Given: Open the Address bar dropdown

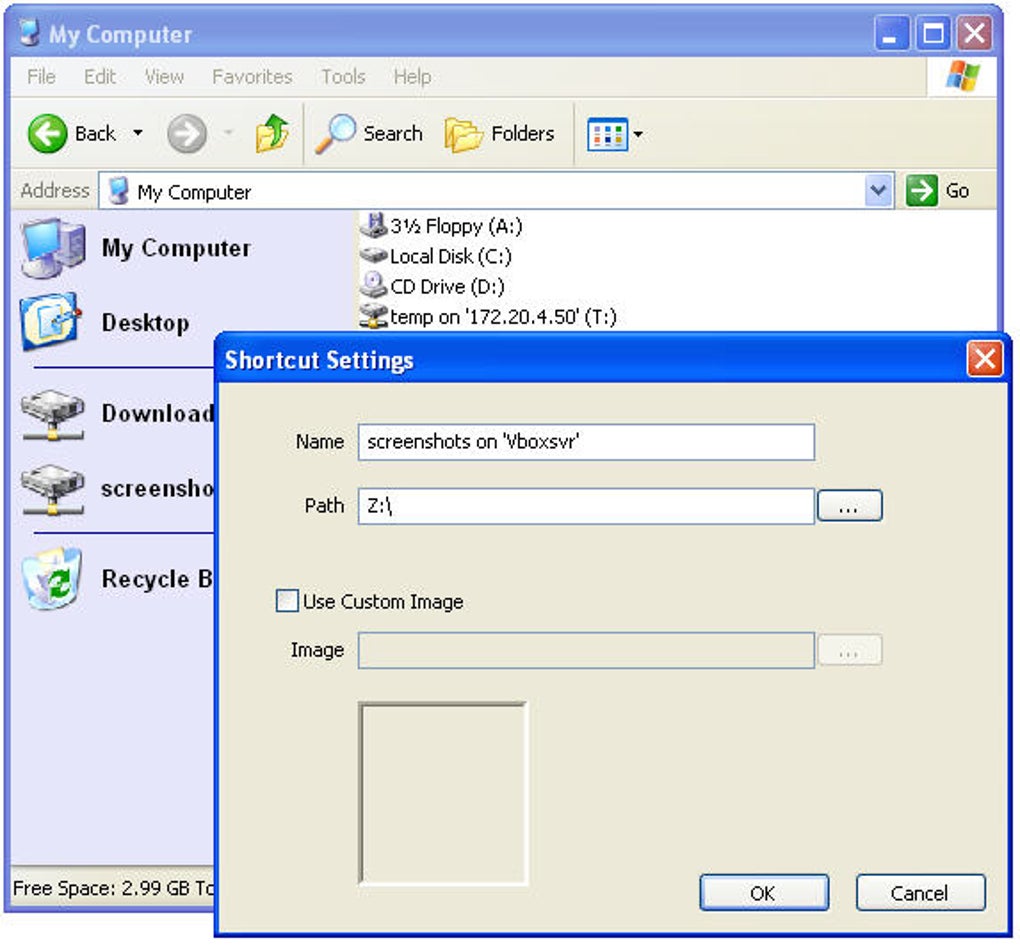Looking at the screenshot, I should 878,190.
